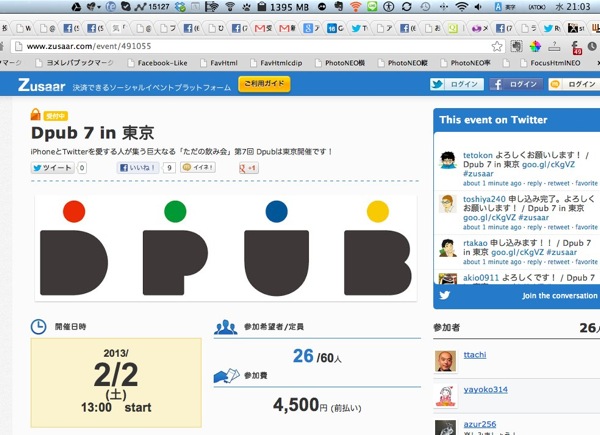Click the menu bar clock 水 21:03
Viewport: 600px width, 435px height.
(x=572, y=7)
